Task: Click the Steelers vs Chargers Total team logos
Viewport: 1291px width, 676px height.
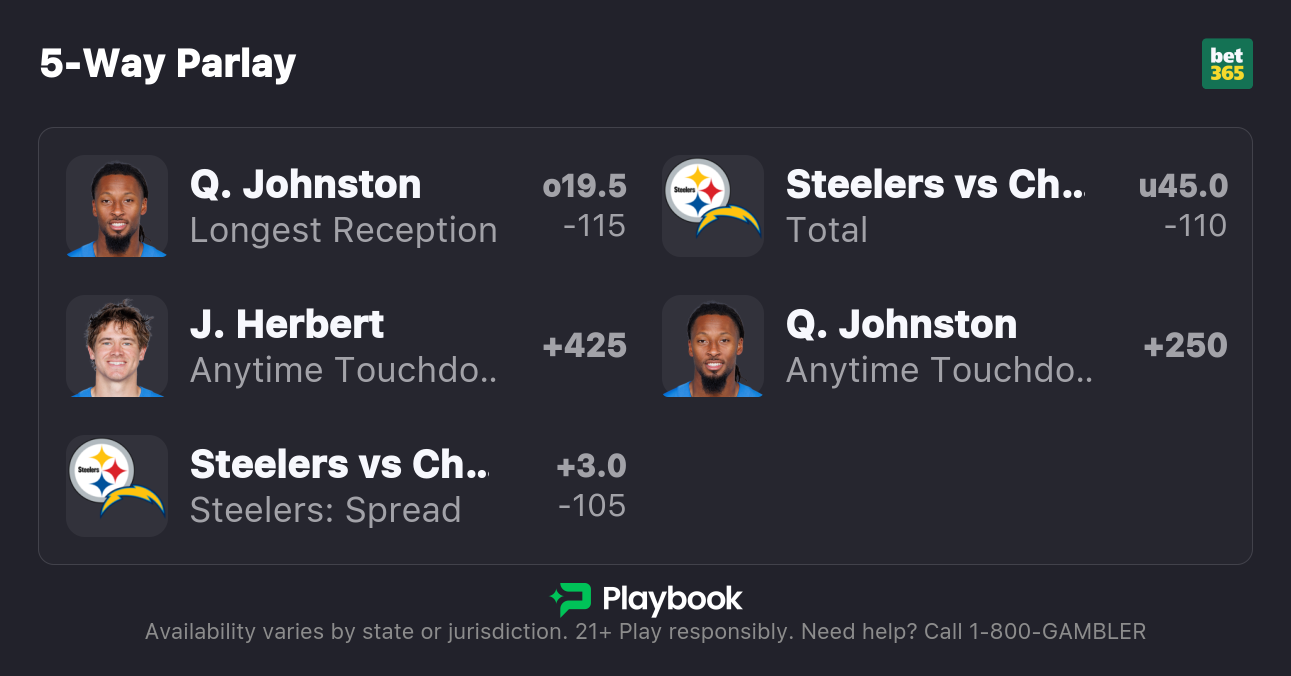Action: (713, 206)
